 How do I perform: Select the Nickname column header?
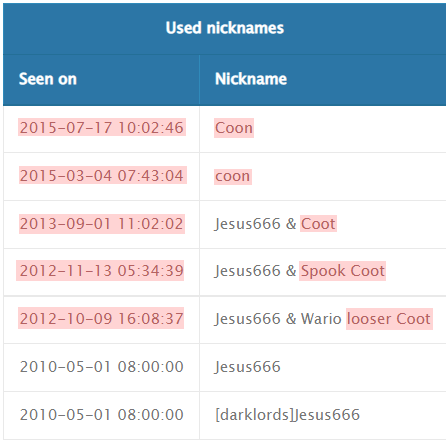click(x=251, y=79)
